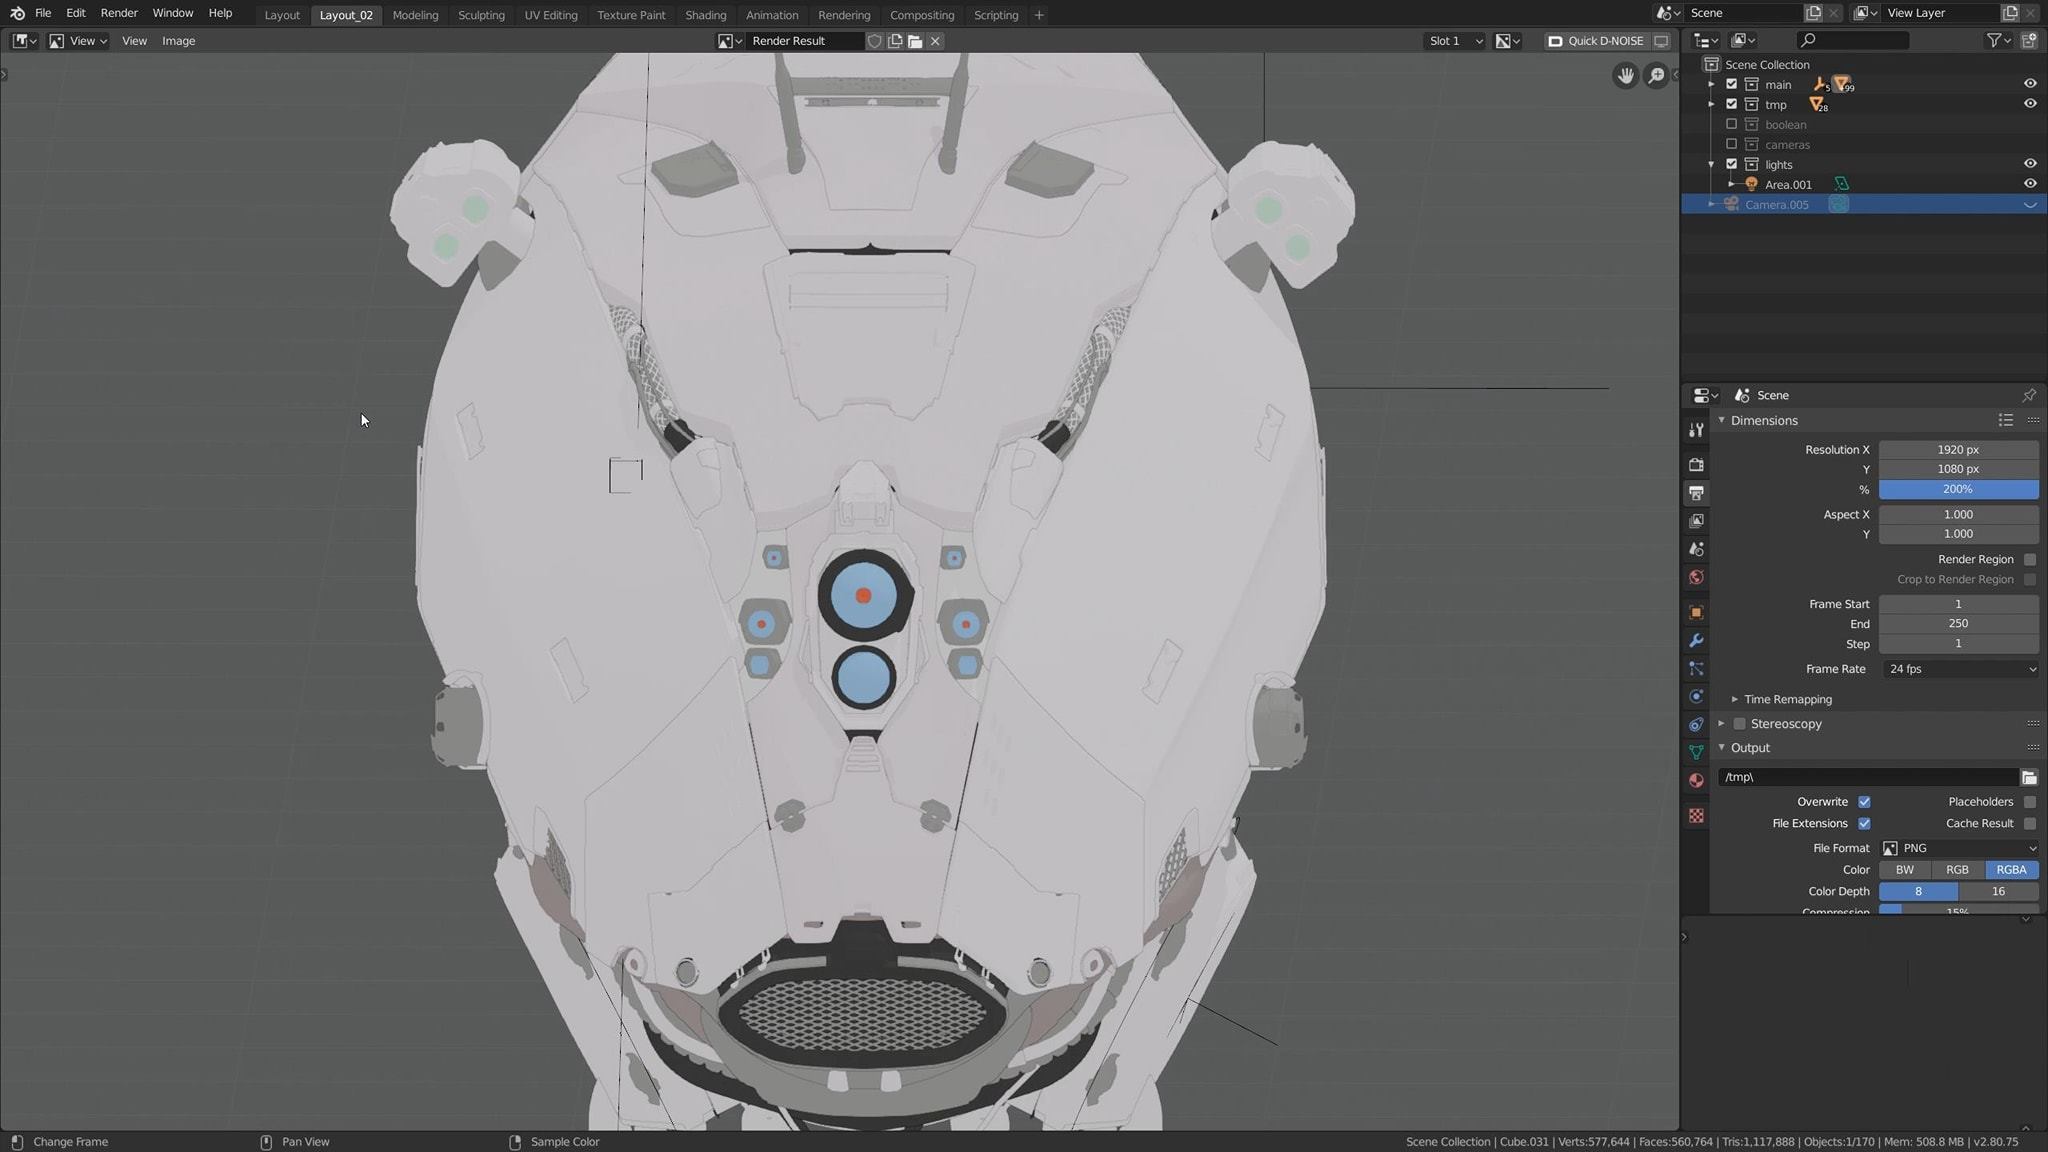Open the World properties tab
Image resolution: width=2048 pixels, height=1152 pixels.
(1696, 577)
